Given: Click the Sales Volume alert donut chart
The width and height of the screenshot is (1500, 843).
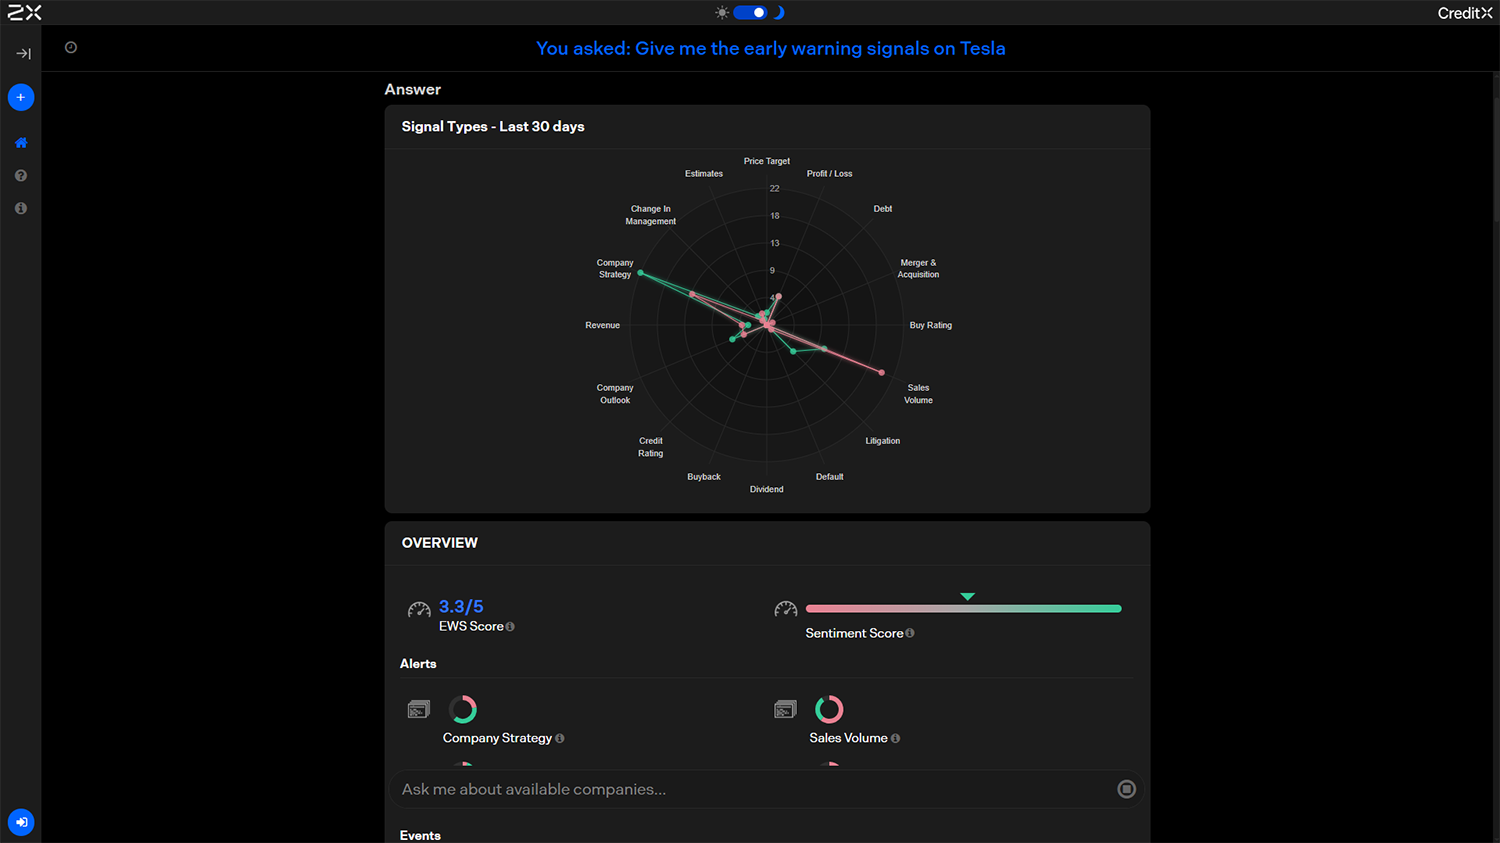Looking at the screenshot, I should click(x=829, y=709).
